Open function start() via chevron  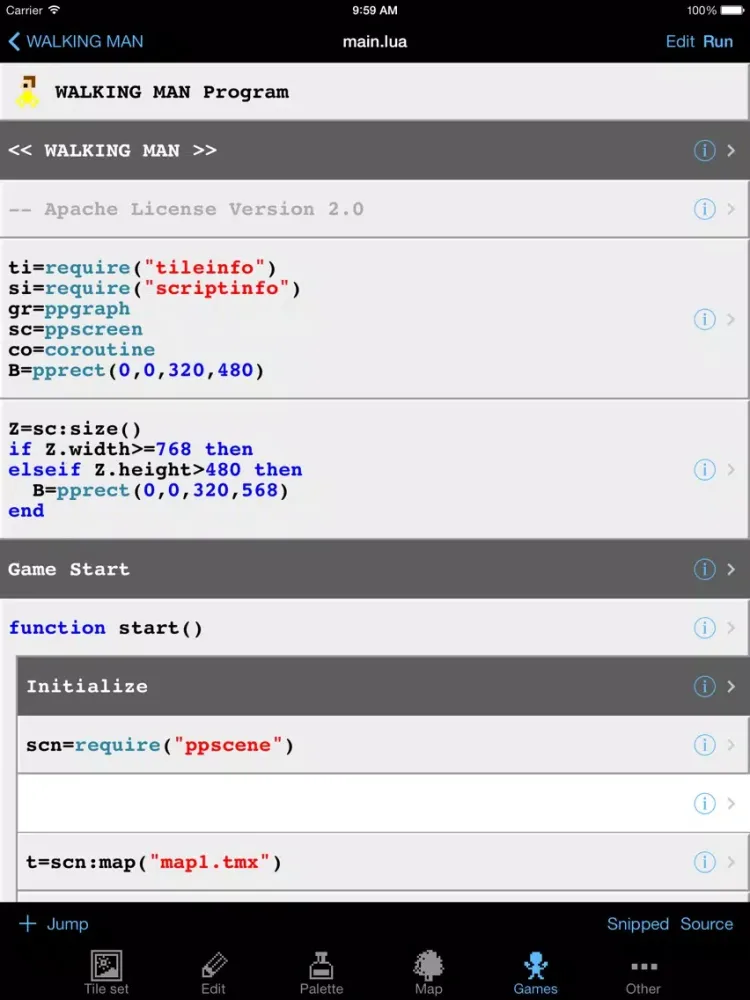(x=731, y=628)
